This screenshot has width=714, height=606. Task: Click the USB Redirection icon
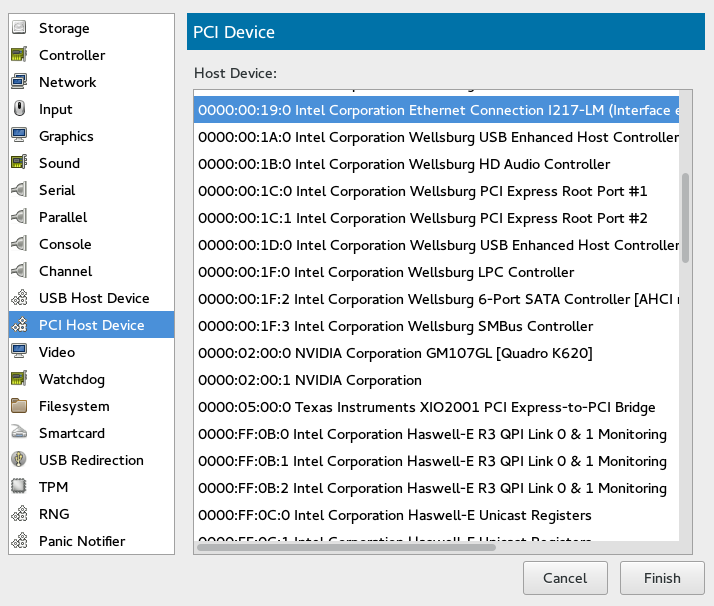coord(19,460)
